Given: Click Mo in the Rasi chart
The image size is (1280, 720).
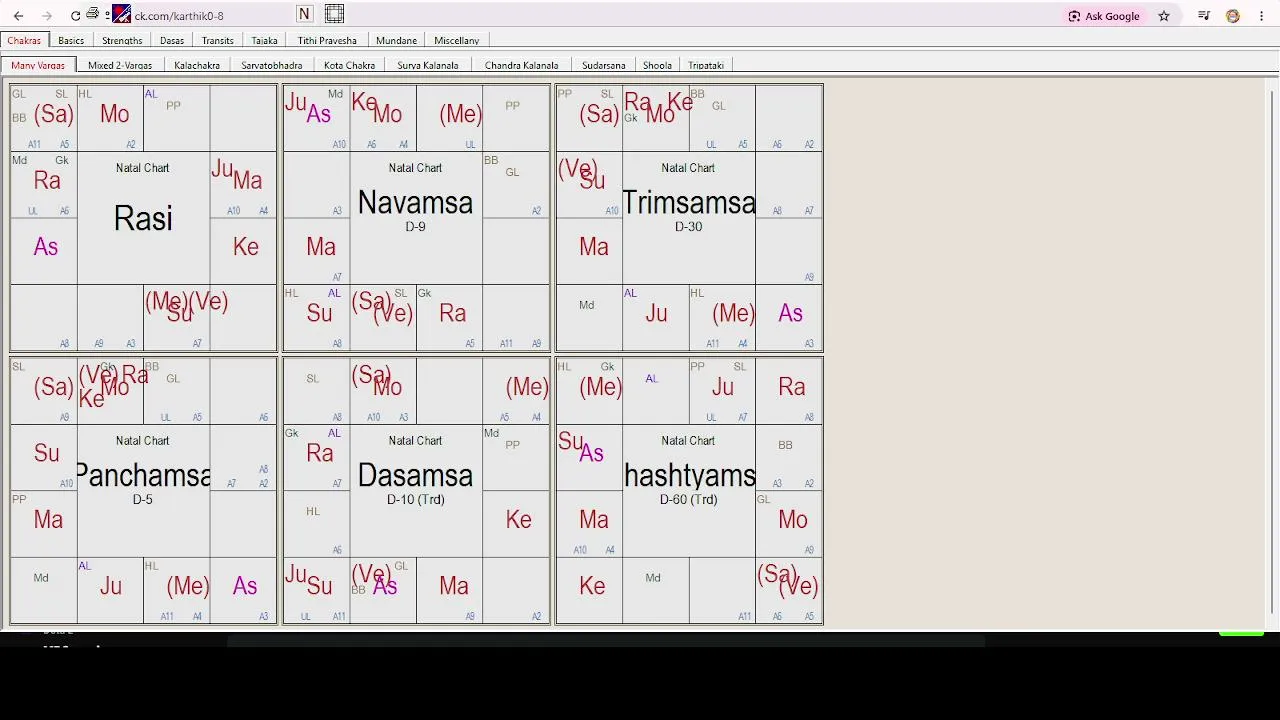Looking at the screenshot, I should (x=114, y=114).
